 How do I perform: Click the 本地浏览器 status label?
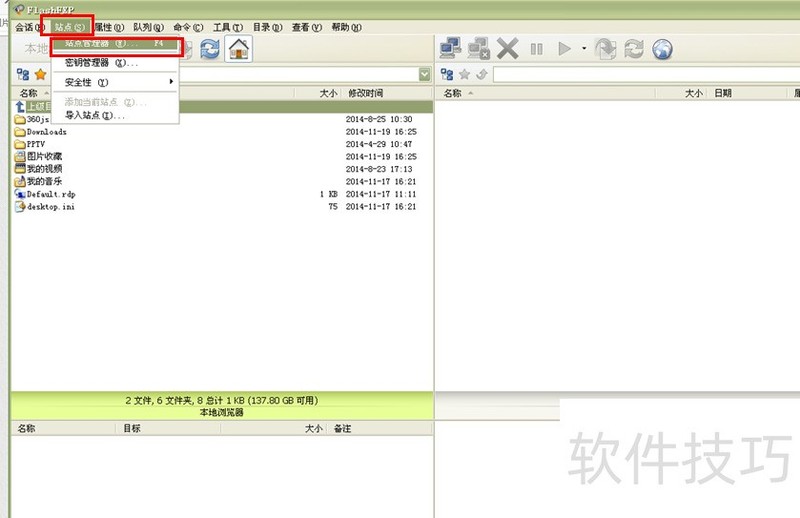click(x=221, y=412)
